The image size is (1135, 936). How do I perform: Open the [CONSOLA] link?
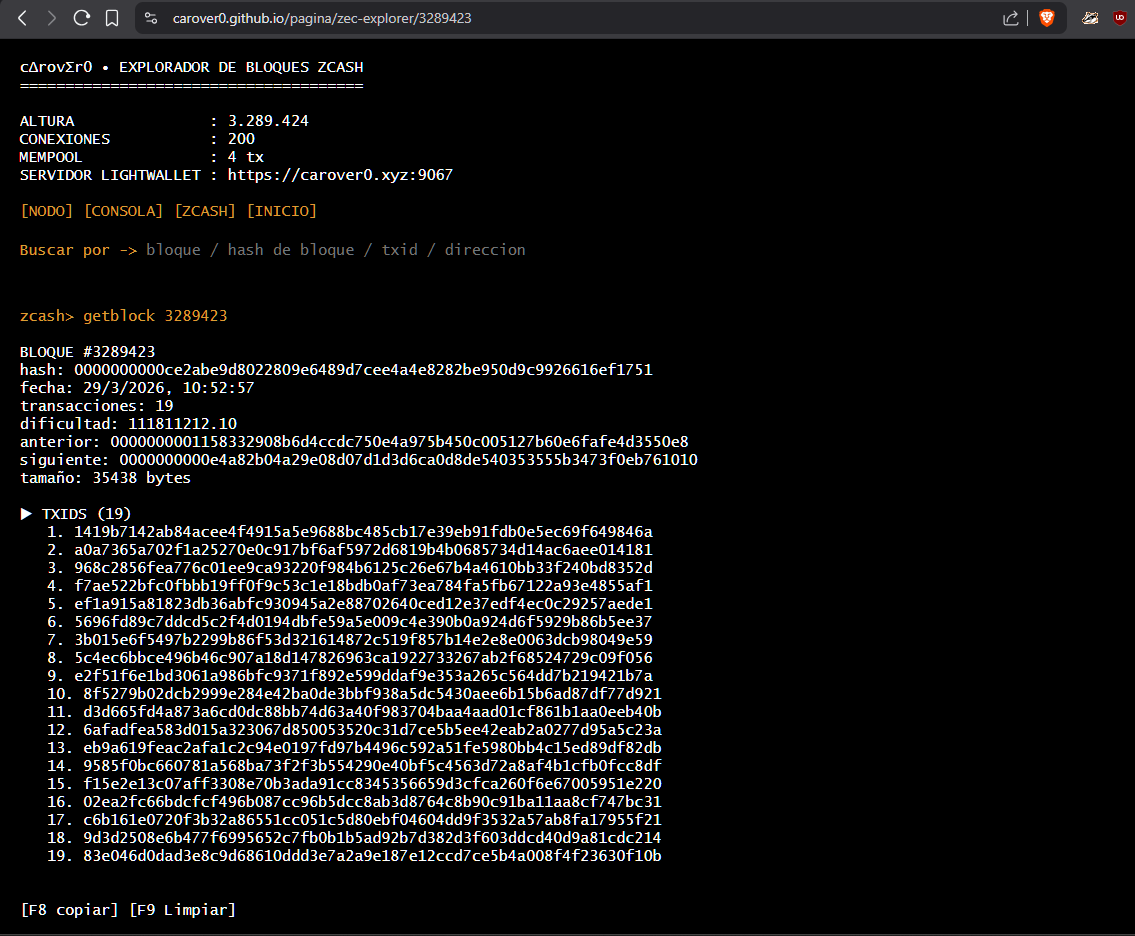pyautogui.click(x=123, y=211)
